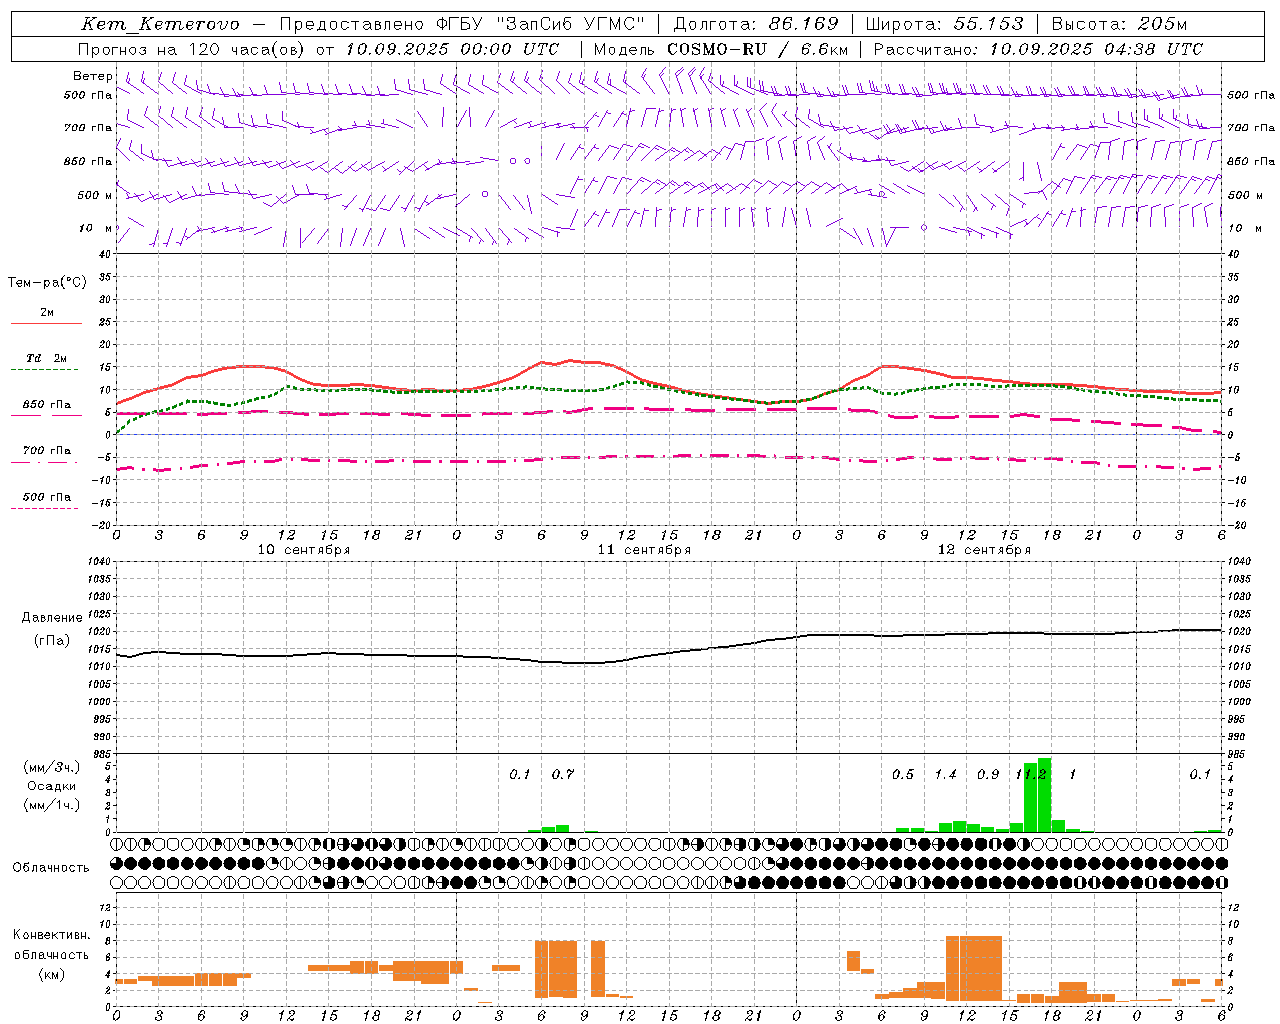The width and height of the screenshot is (1280, 1024).
Task: Click the tallest green precipitation bar
Action: tap(1044, 795)
